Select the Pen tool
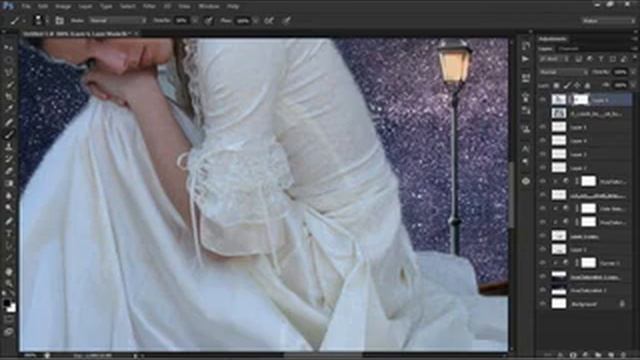Screen dimensions: 640x360 tap(9, 221)
